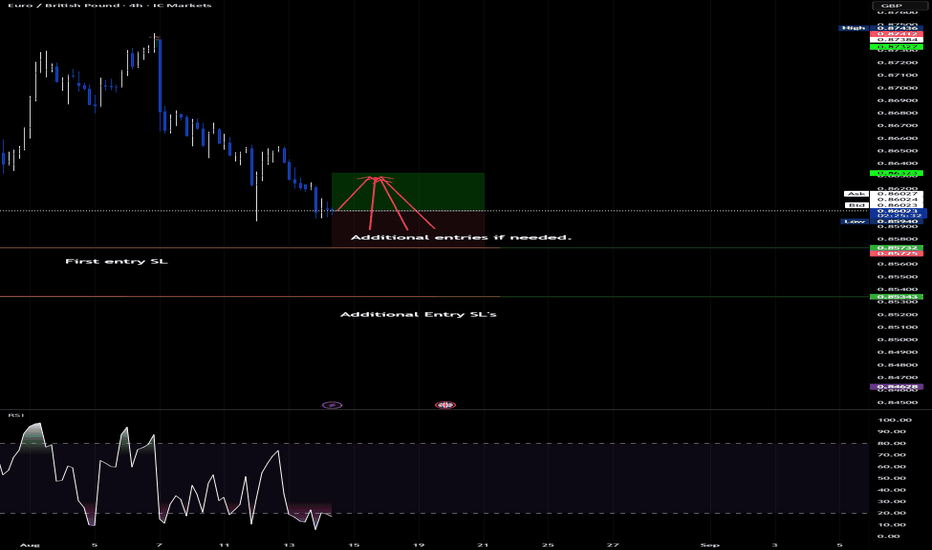
Task: Click the High price label on the axis
Action: (854, 28)
